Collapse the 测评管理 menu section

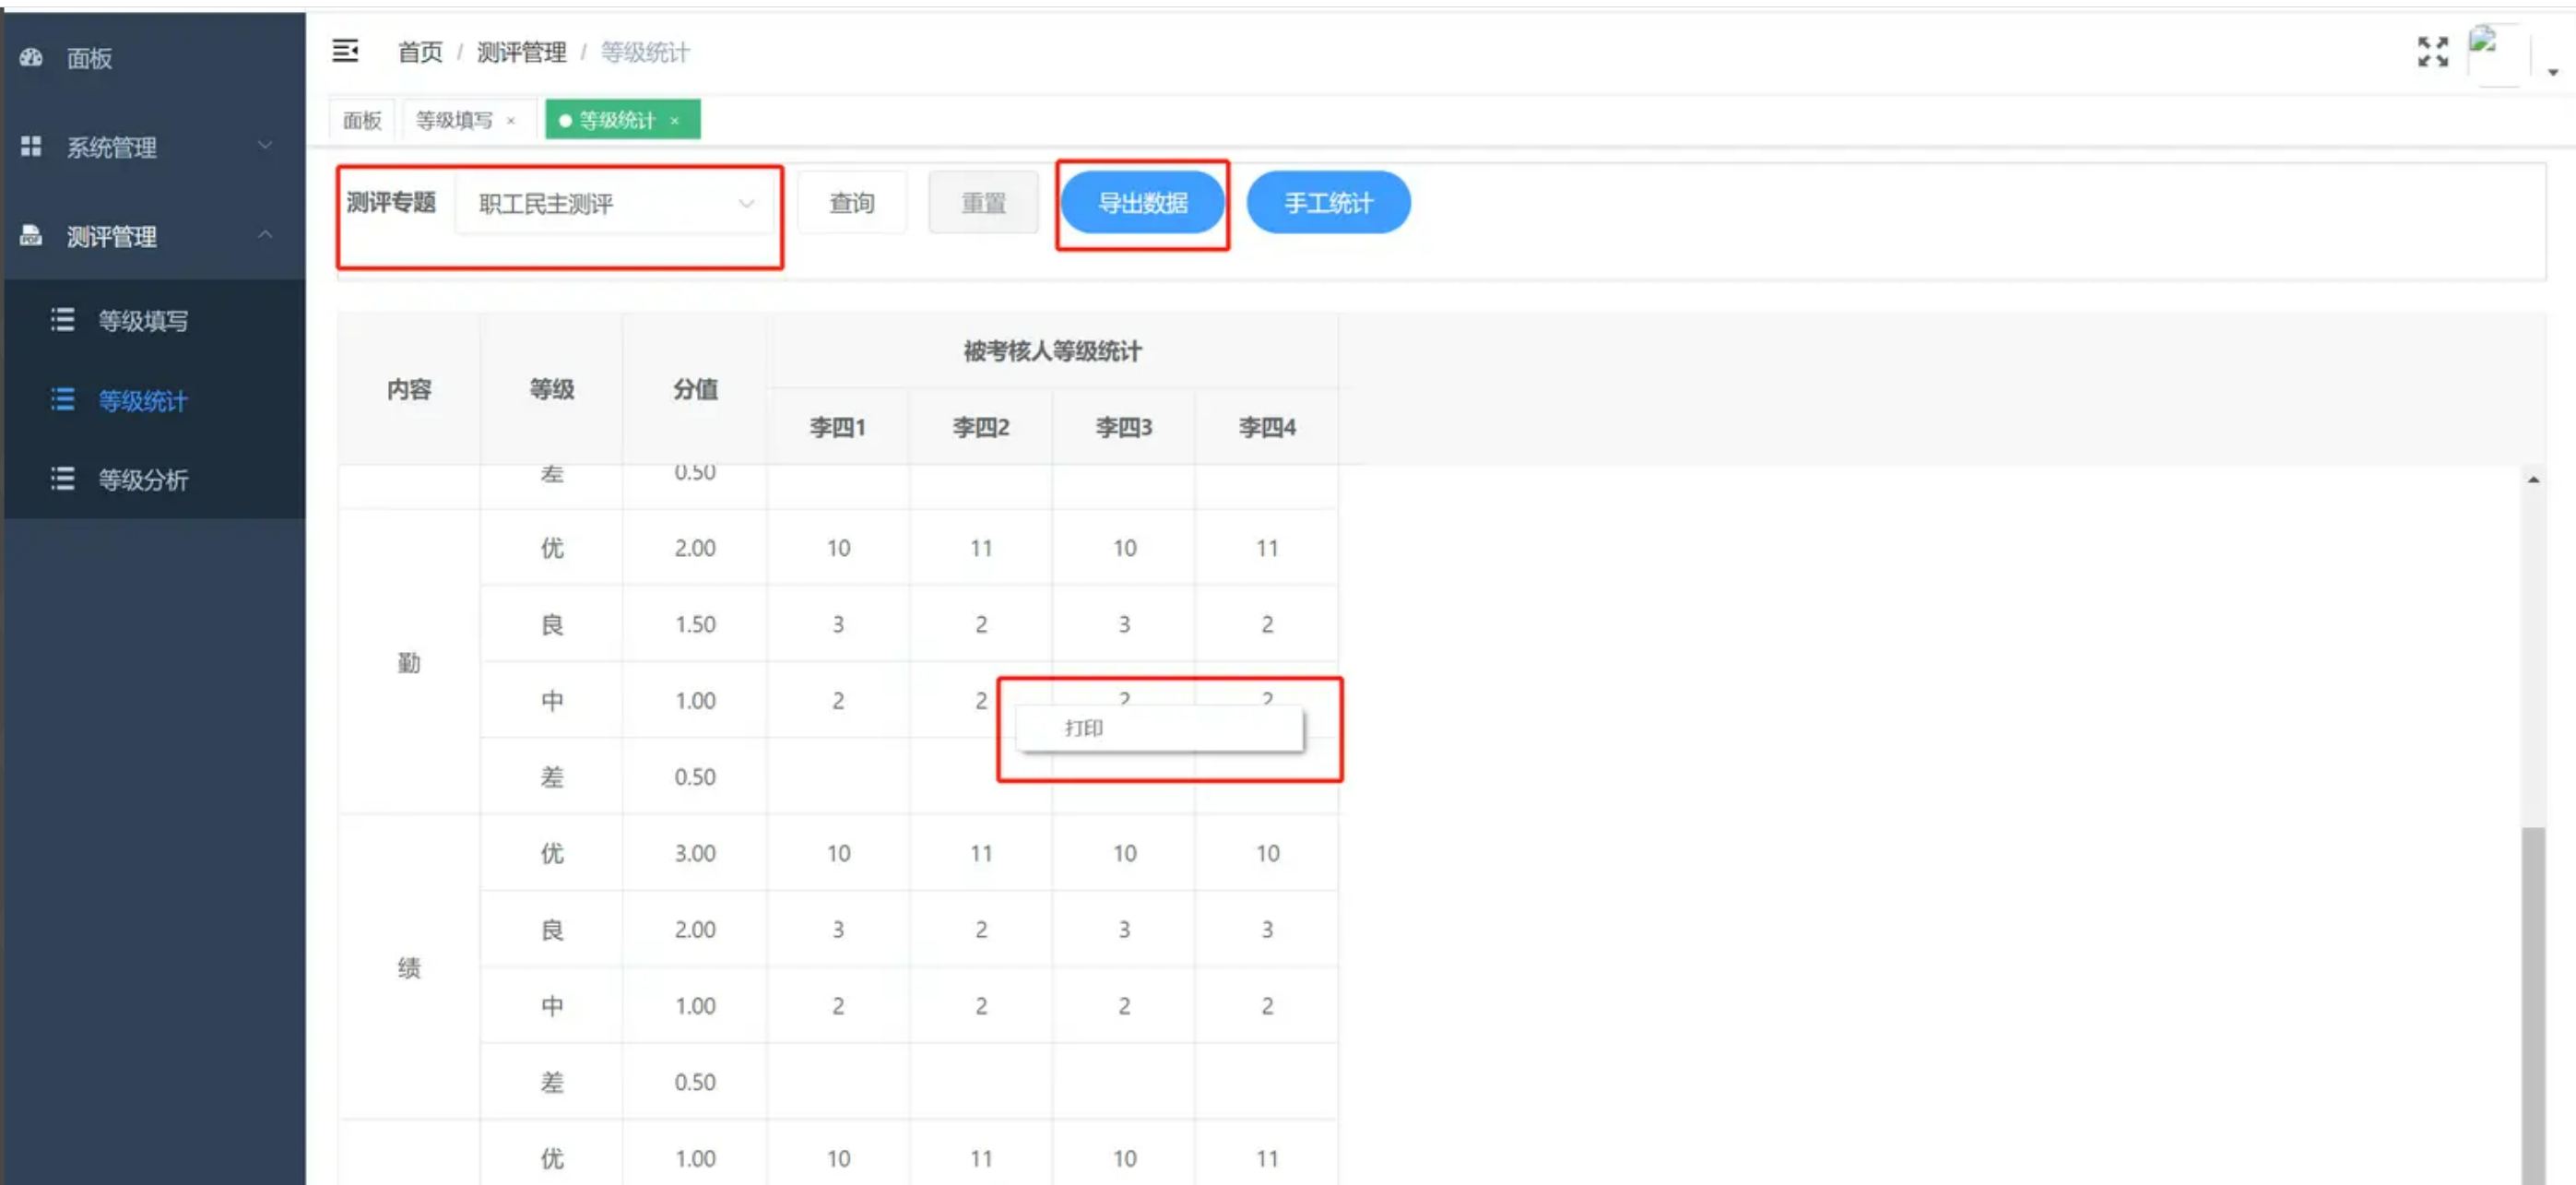[265, 236]
